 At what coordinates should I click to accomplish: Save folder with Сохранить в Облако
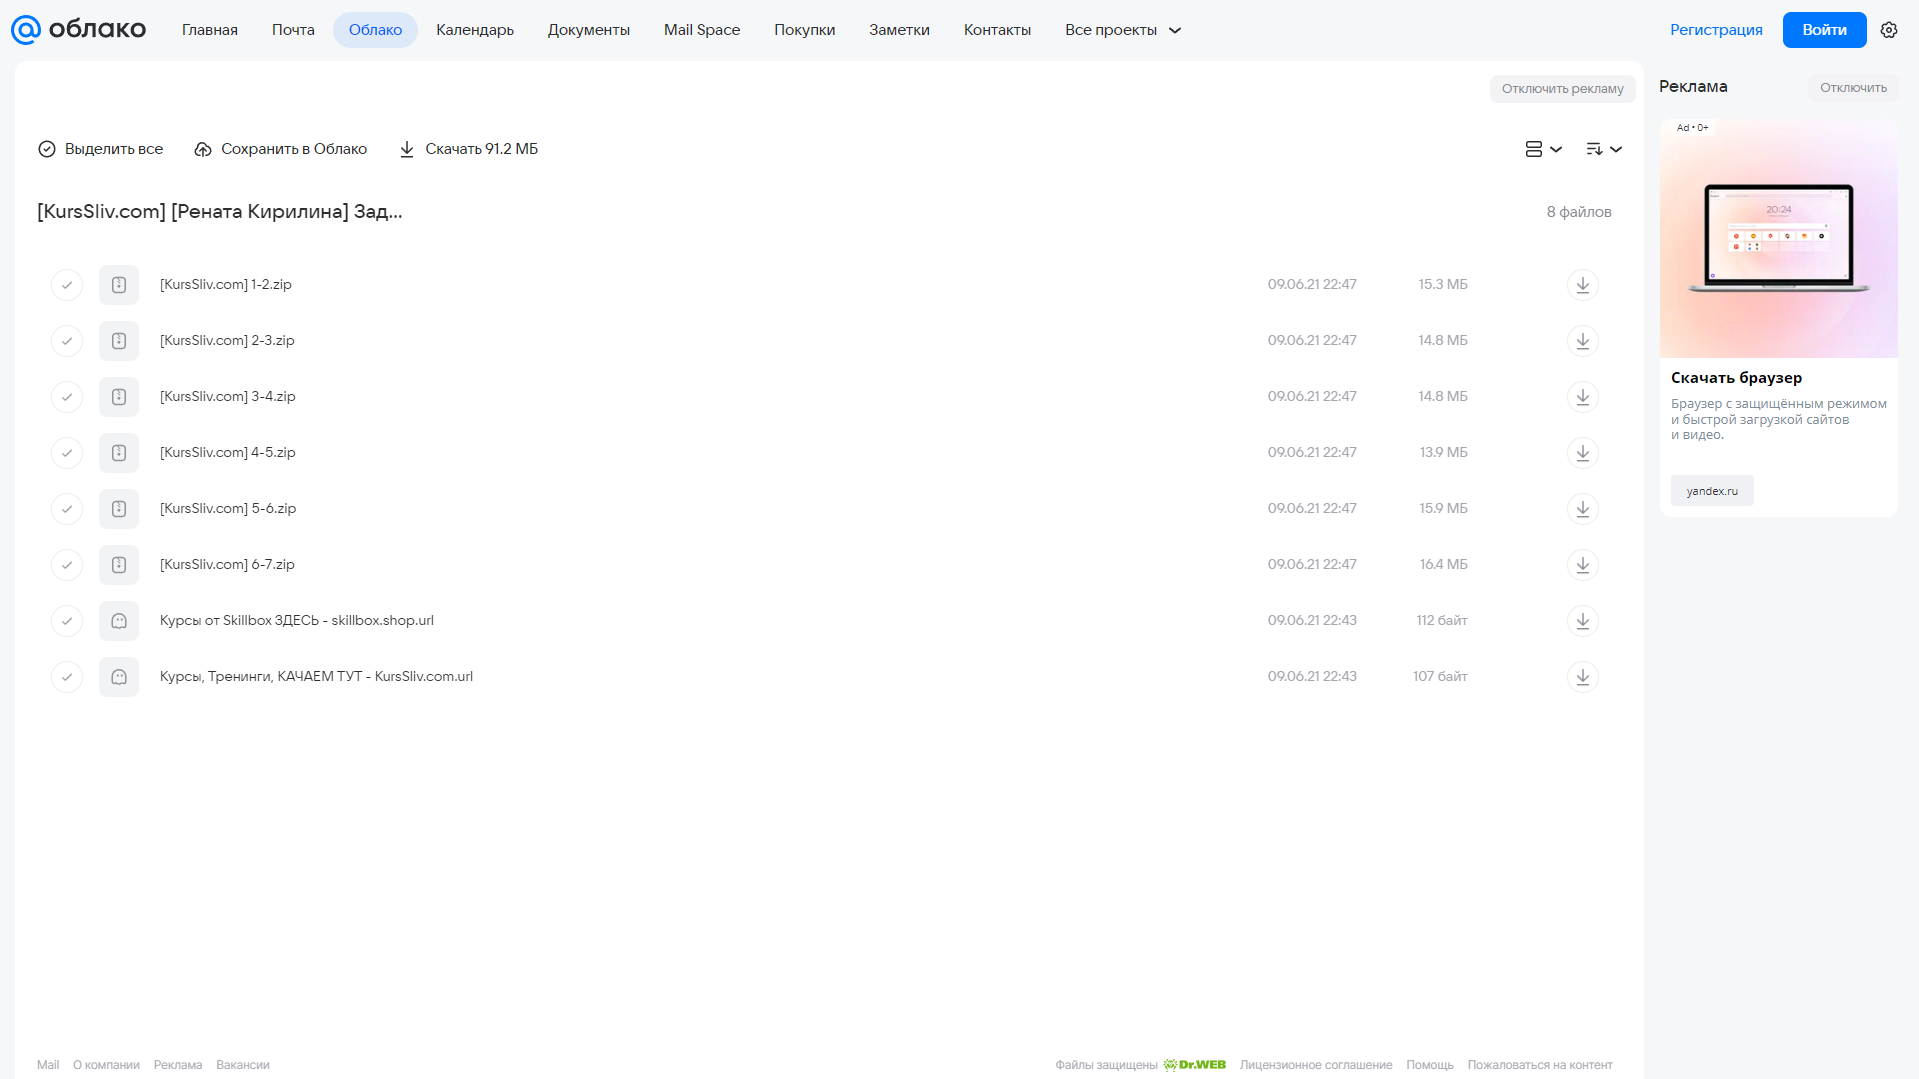pos(281,149)
